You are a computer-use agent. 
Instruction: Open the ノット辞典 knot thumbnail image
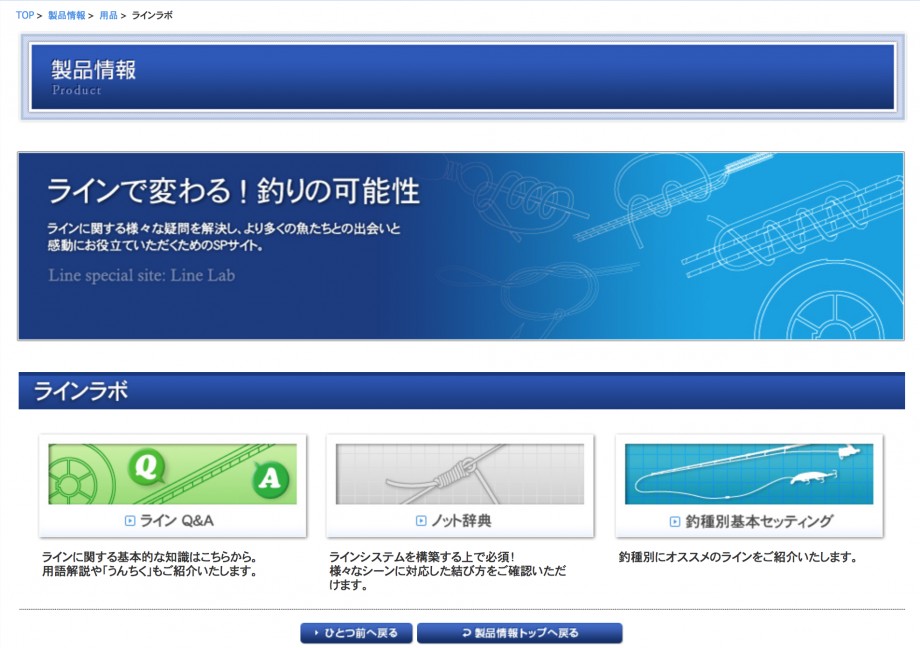click(x=460, y=474)
